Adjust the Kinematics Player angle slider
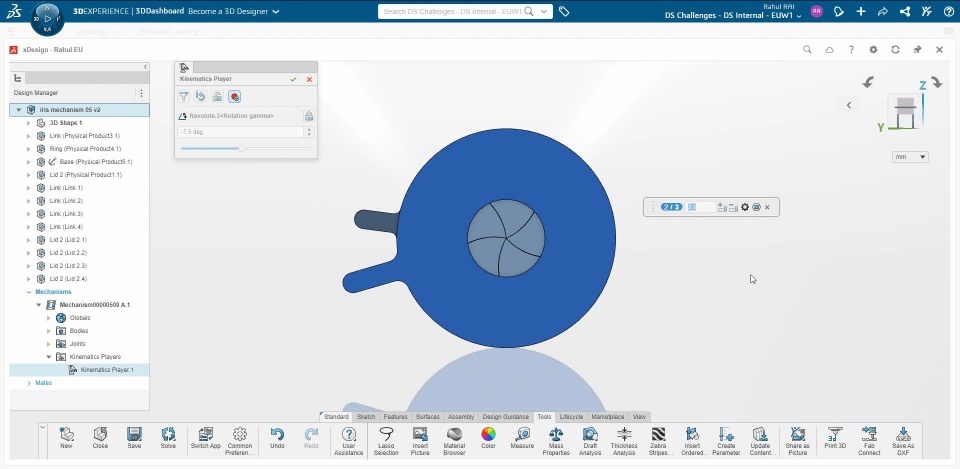 click(242, 148)
